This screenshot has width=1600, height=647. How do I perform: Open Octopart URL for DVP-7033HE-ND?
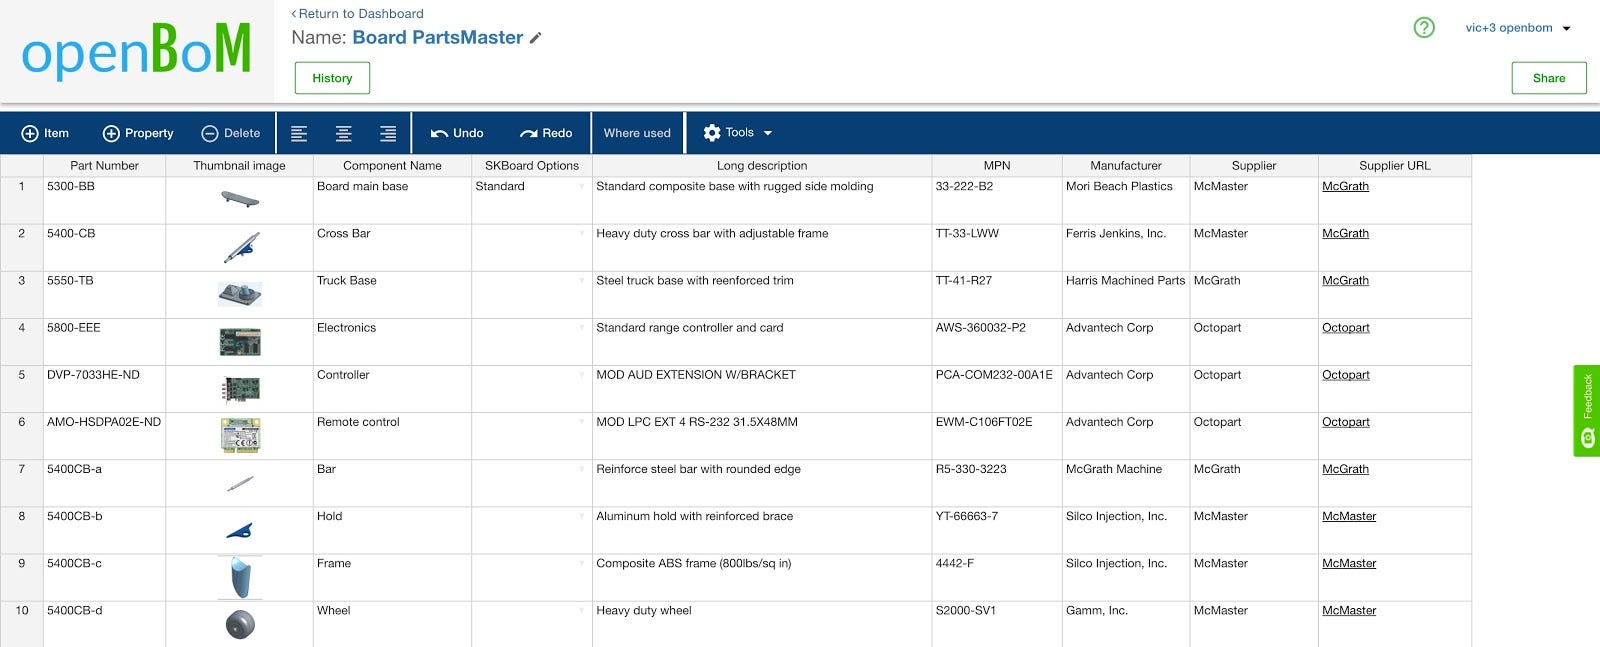(x=1346, y=375)
